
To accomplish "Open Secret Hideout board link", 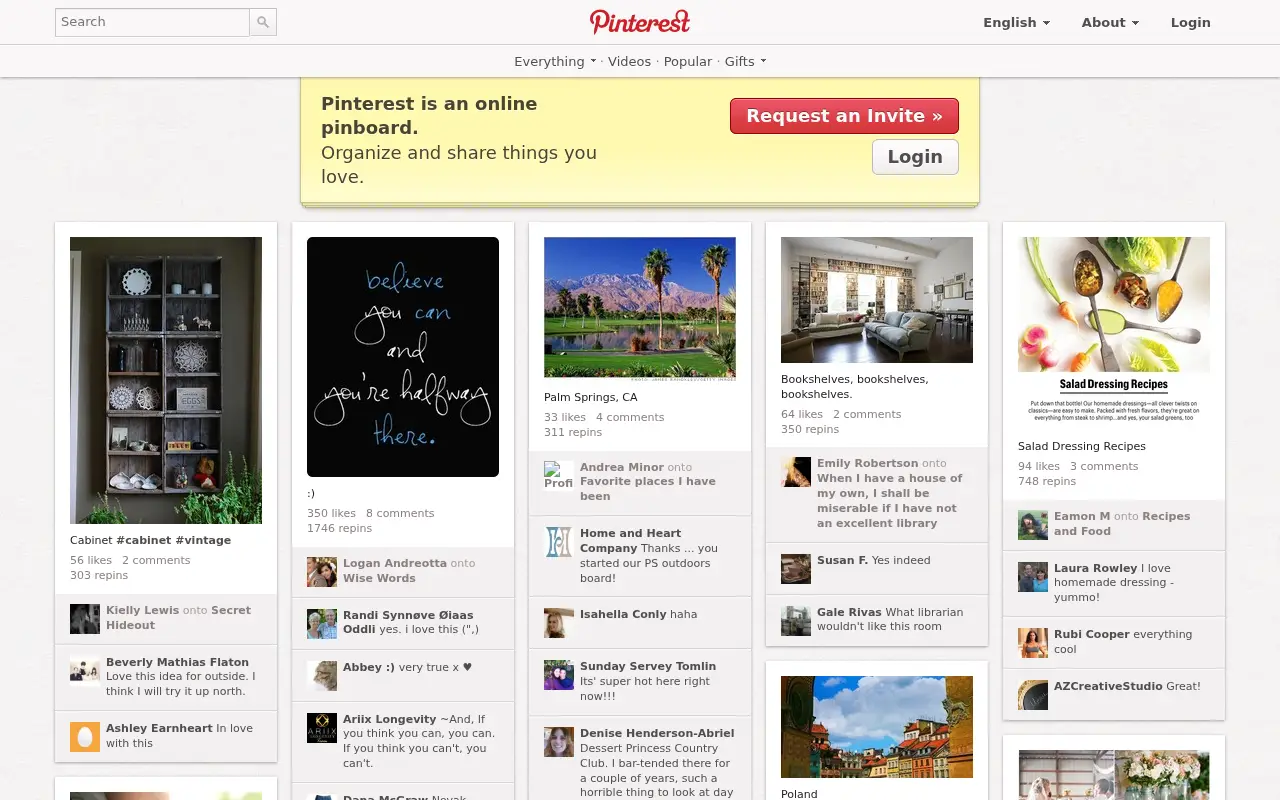I will 178,618.
